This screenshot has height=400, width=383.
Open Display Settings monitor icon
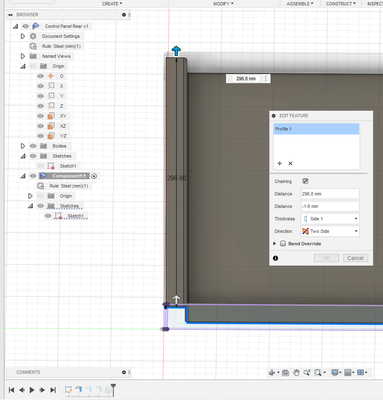point(336,373)
